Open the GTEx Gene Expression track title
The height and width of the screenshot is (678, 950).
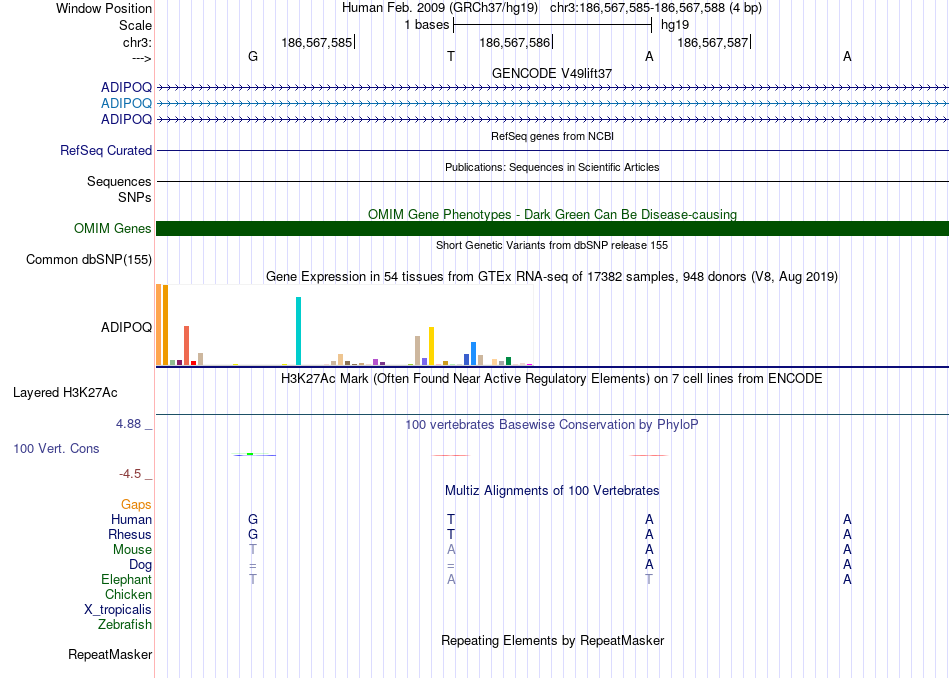click(x=552, y=277)
